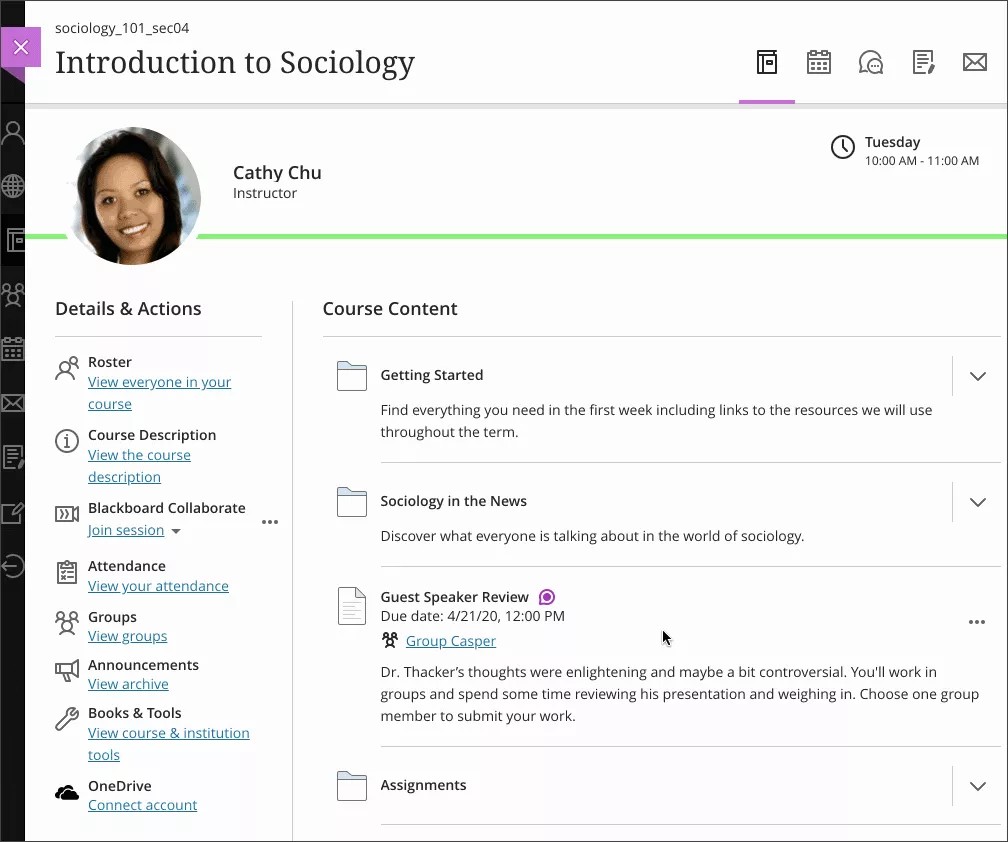Expand the Getting Started folder chevron
The width and height of the screenshot is (1008, 842).
[x=977, y=376]
